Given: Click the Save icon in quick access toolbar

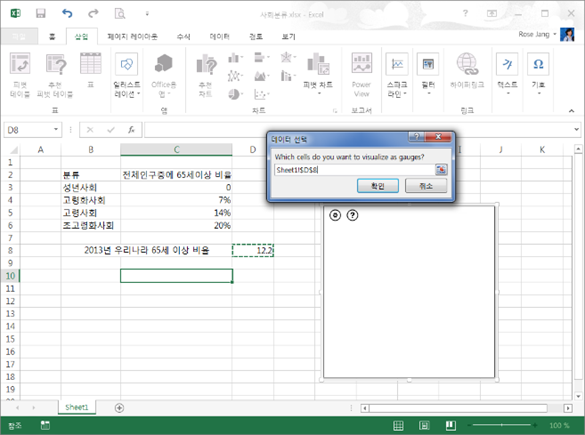Looking at the screenshot, I should pyautogui.click(x=40, y=14).
